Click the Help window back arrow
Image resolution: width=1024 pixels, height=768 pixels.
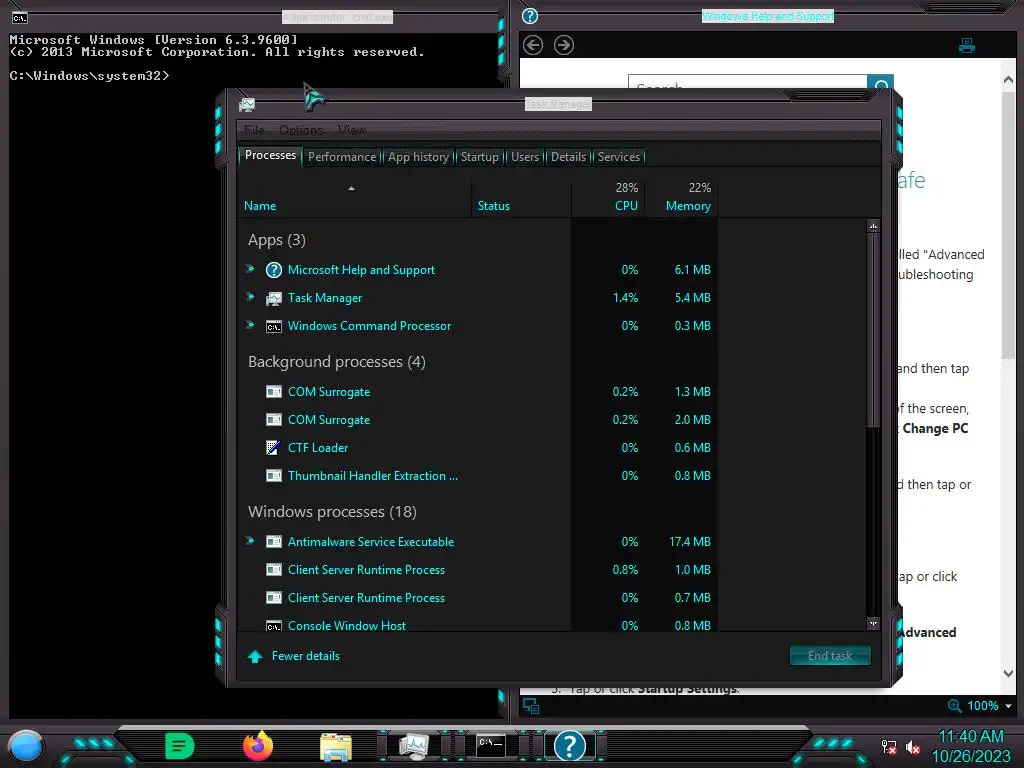pos(533,45)
